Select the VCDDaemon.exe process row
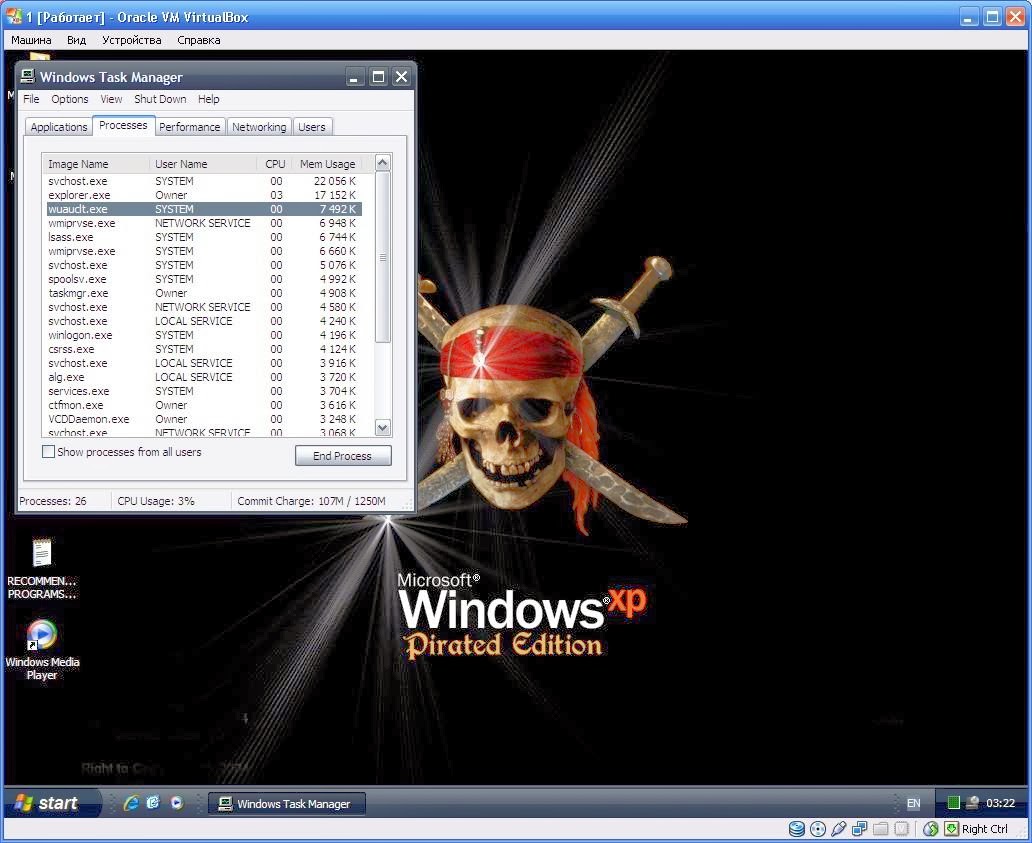Screen dimensions: 1032x843 [x=203, y=419]
